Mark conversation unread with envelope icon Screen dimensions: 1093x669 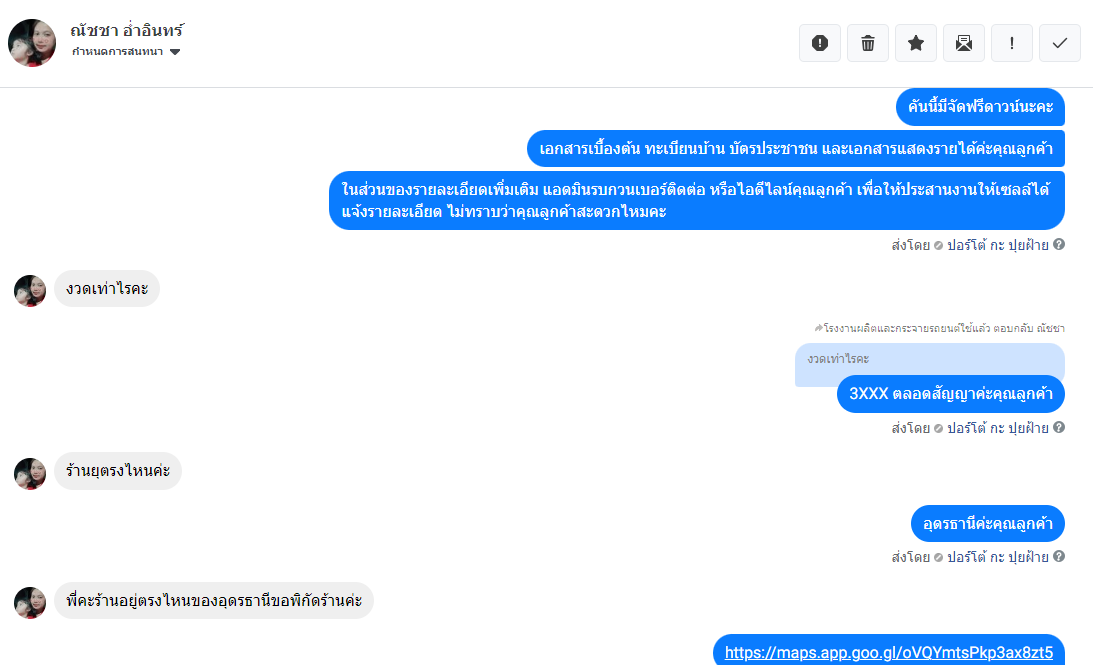964,43
